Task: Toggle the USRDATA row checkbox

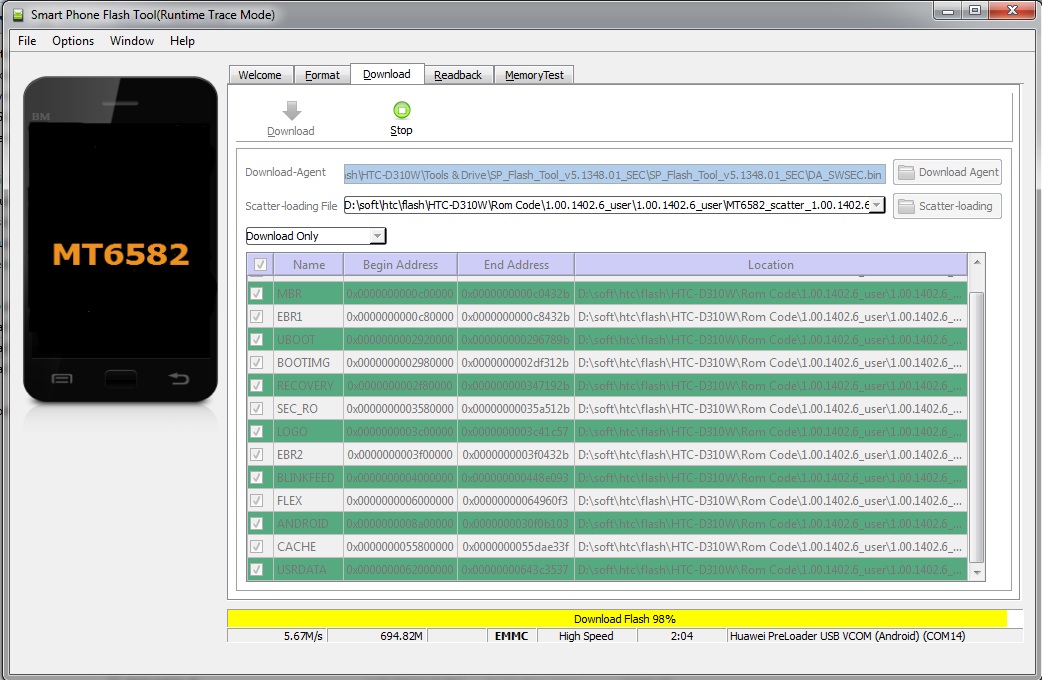Action: pos(257,570)
